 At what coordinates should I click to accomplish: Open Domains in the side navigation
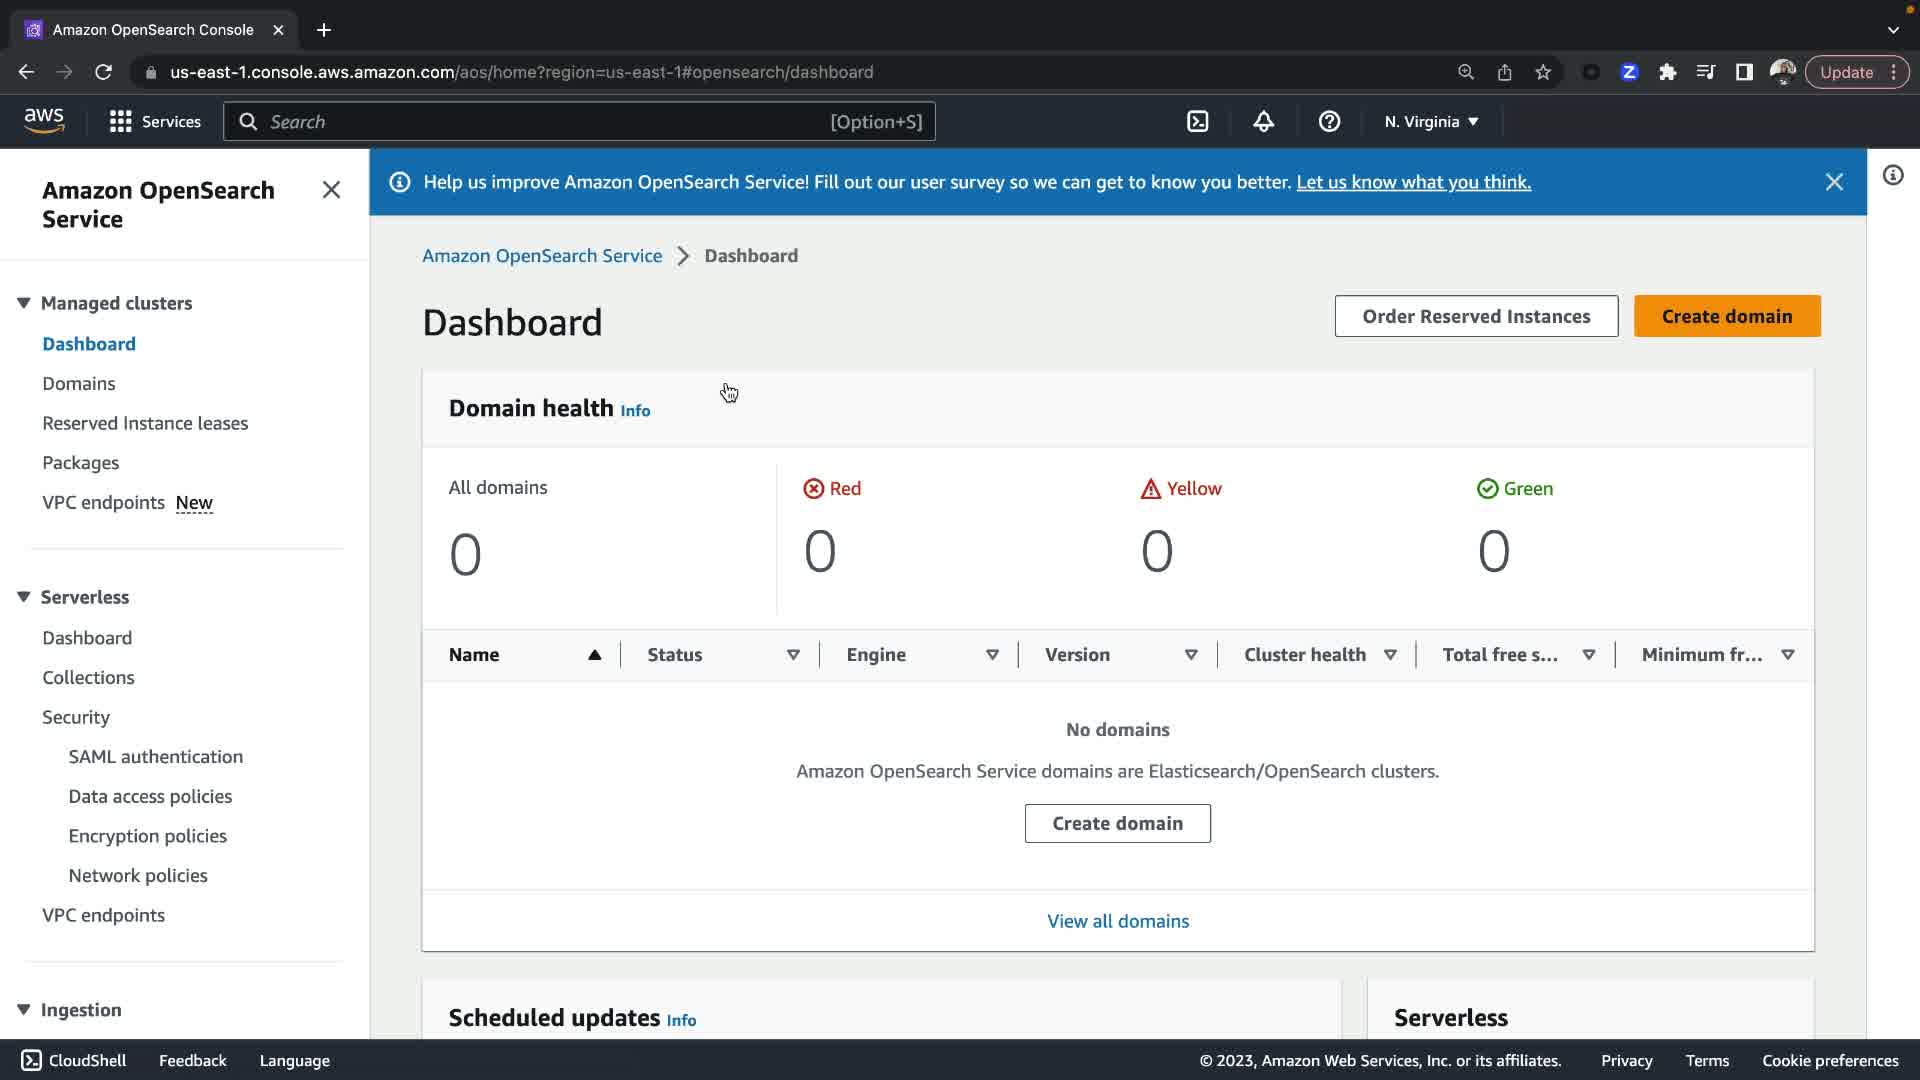(x=78, y=383)
